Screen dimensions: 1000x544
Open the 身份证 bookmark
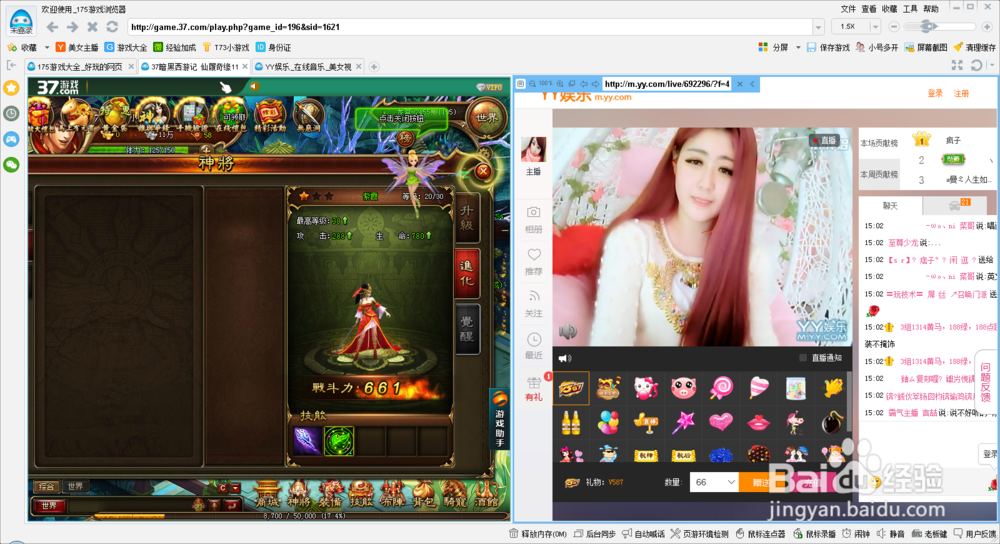coord(274,47)
